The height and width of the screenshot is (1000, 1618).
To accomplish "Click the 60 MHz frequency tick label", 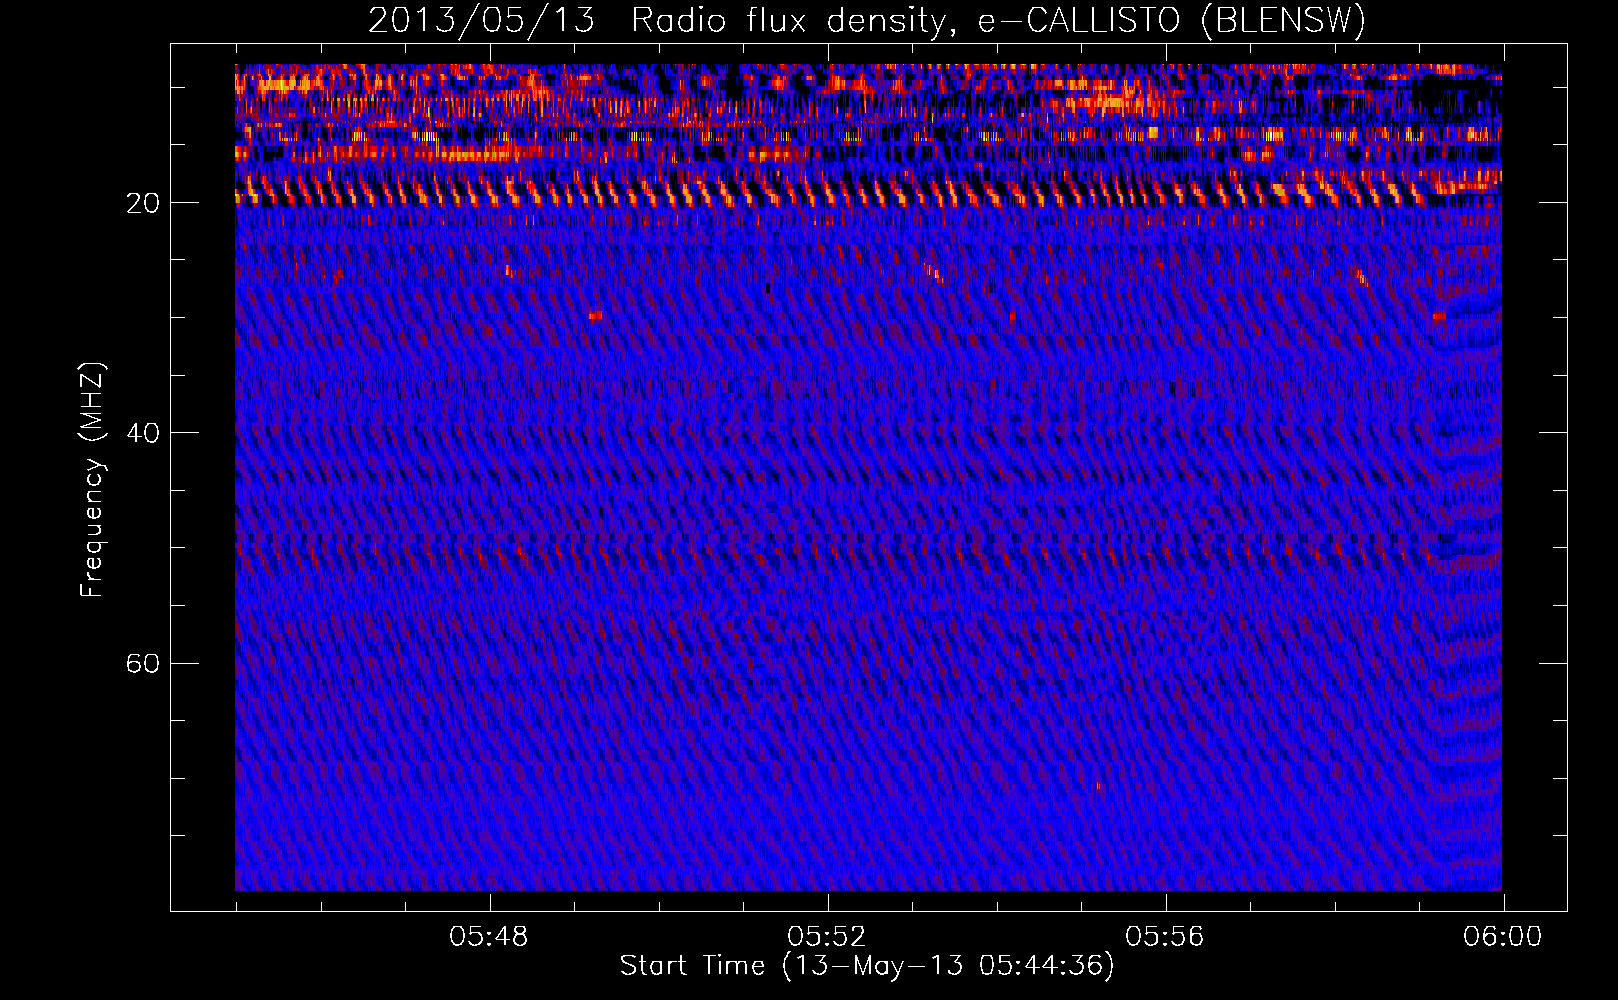I will 142,663.
